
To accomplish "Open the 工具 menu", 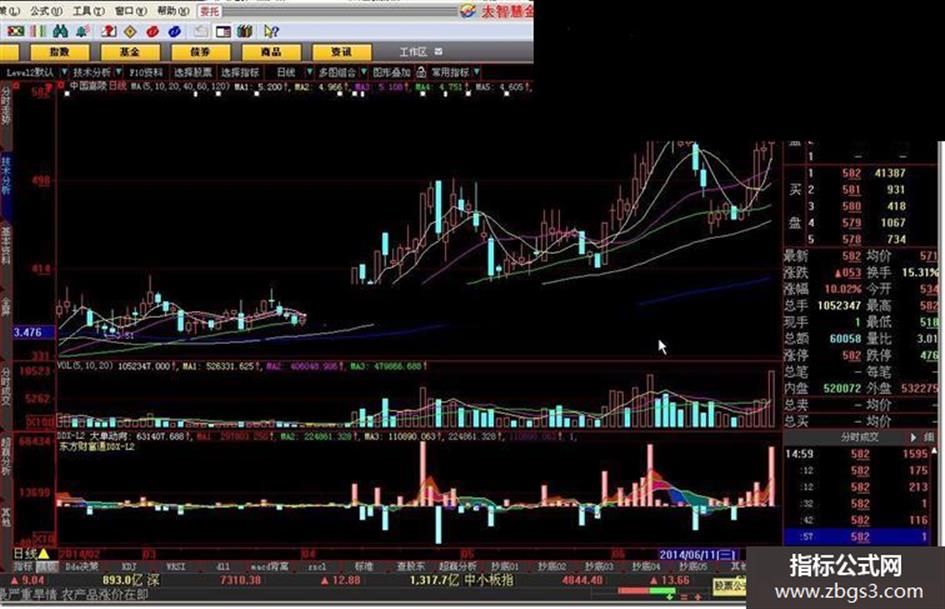I will 88,11.
